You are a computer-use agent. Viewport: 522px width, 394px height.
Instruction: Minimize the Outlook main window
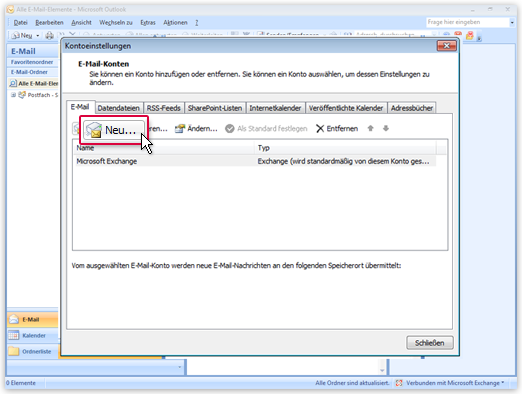click(472, 9)
